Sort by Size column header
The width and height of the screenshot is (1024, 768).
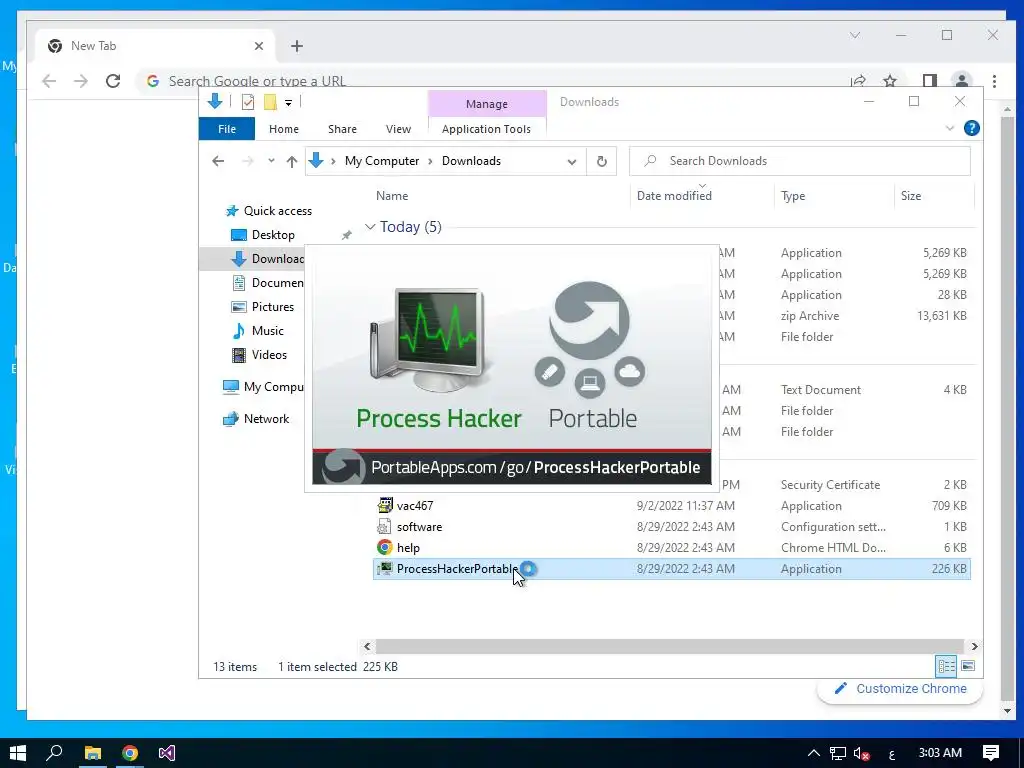(x=911, y=196)
